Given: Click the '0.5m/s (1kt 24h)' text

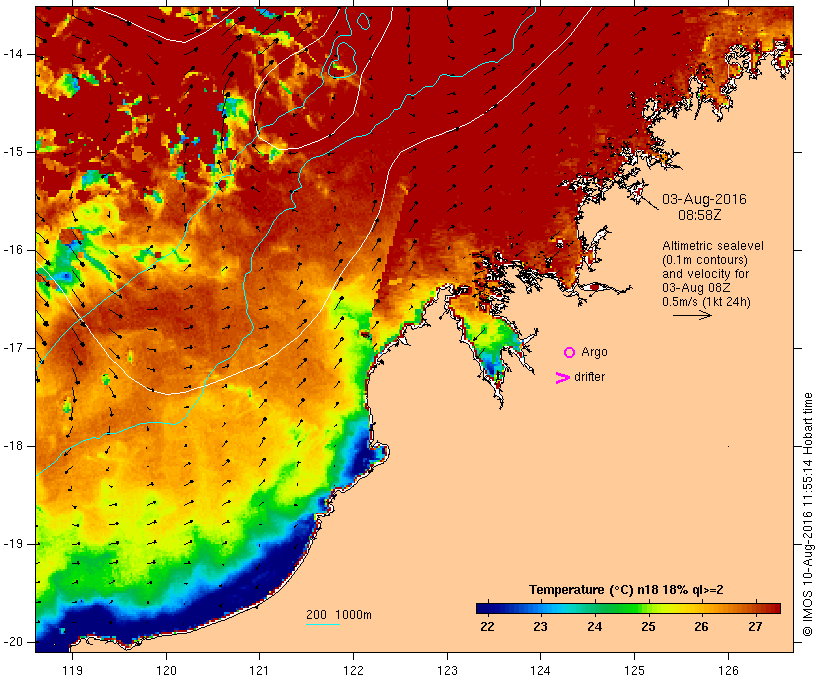Looking at the screenshot, I should (x=707, y=302).
